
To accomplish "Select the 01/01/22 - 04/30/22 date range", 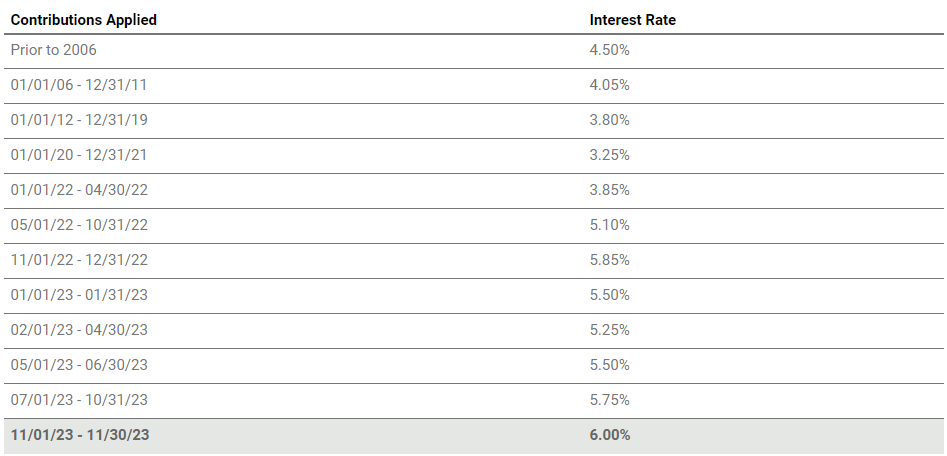I will 79,190.
